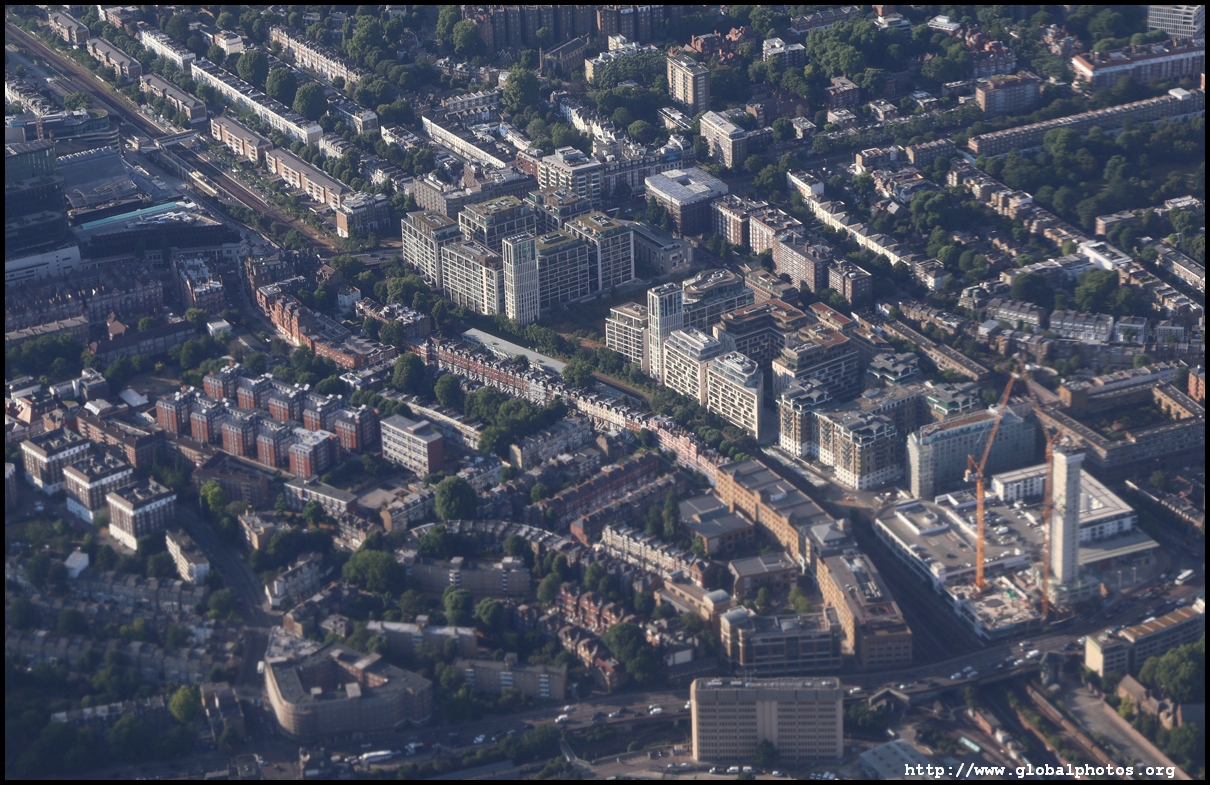Click the white high-rise in the top-right corner

pyautogui.click(x=1175, y=20)
